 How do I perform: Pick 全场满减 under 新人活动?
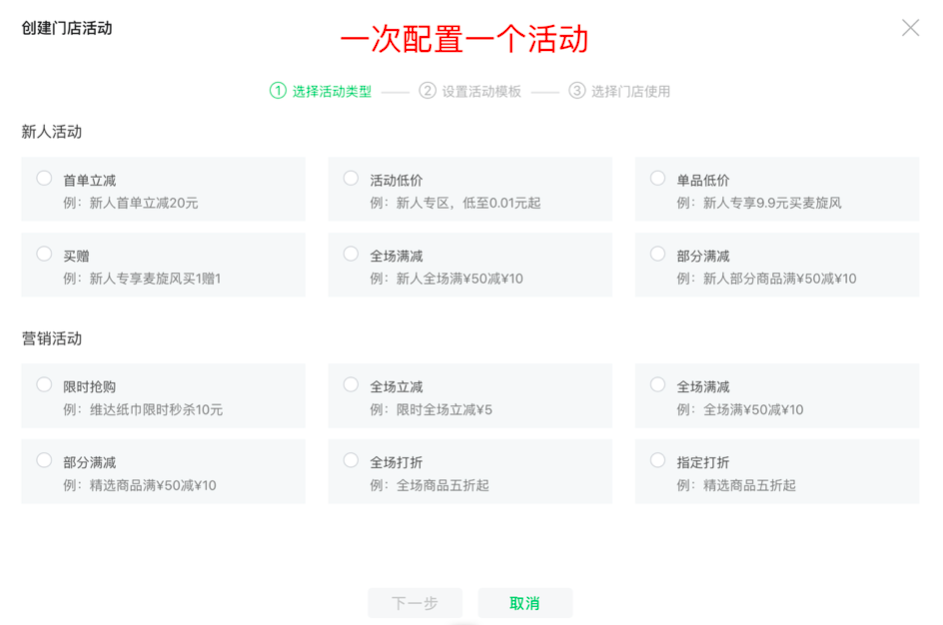point(351,255)
